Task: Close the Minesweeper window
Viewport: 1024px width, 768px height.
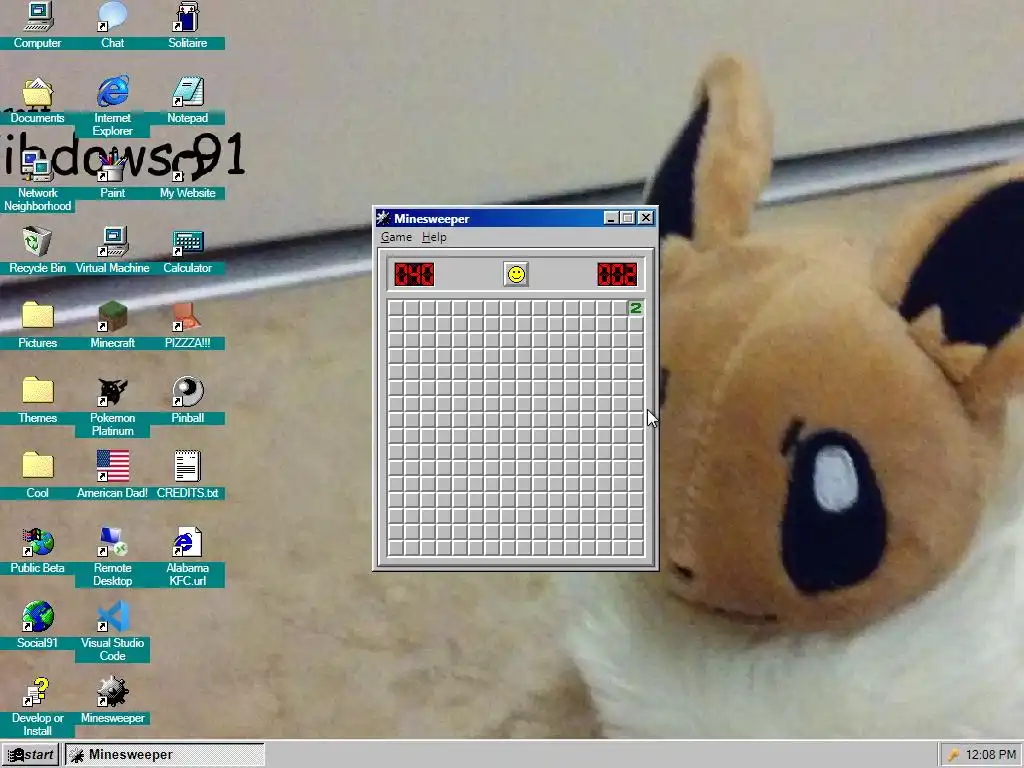Action: coord(646,218)
